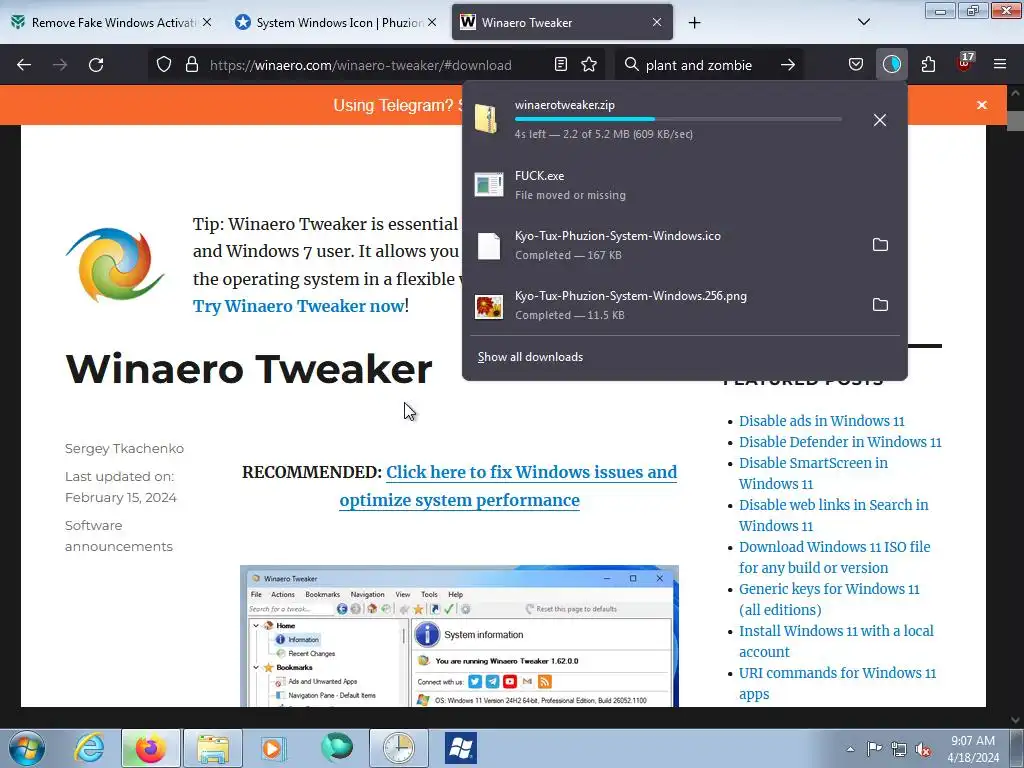Viewport: 1024px width, 768px height.
Task: Open the Try Winaero Tweaker now link
Action: 298,306
